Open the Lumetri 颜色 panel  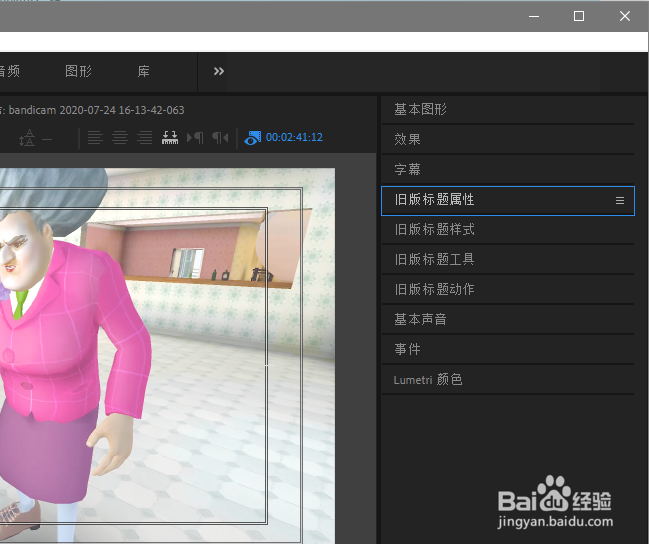[x=507, y=380]
